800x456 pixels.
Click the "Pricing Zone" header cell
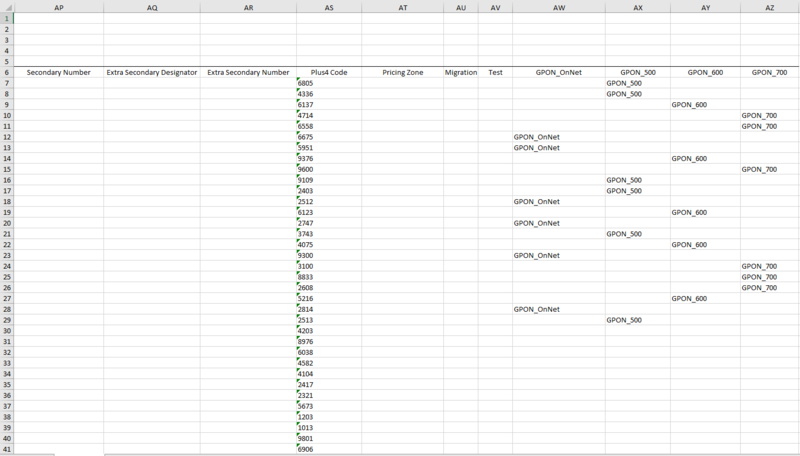pyautogui.click(x=402, y=72)
